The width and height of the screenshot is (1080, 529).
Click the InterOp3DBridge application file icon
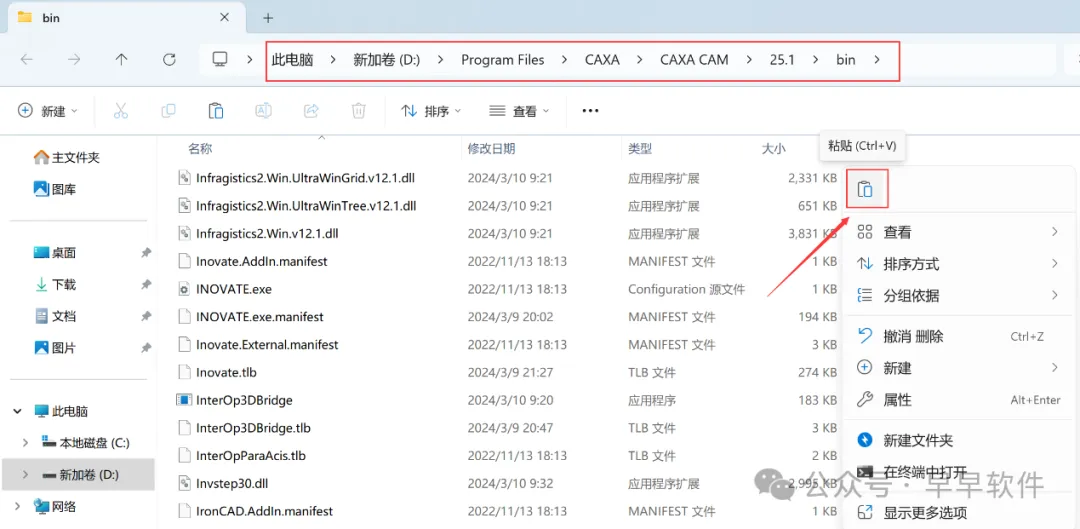point(183,400)
